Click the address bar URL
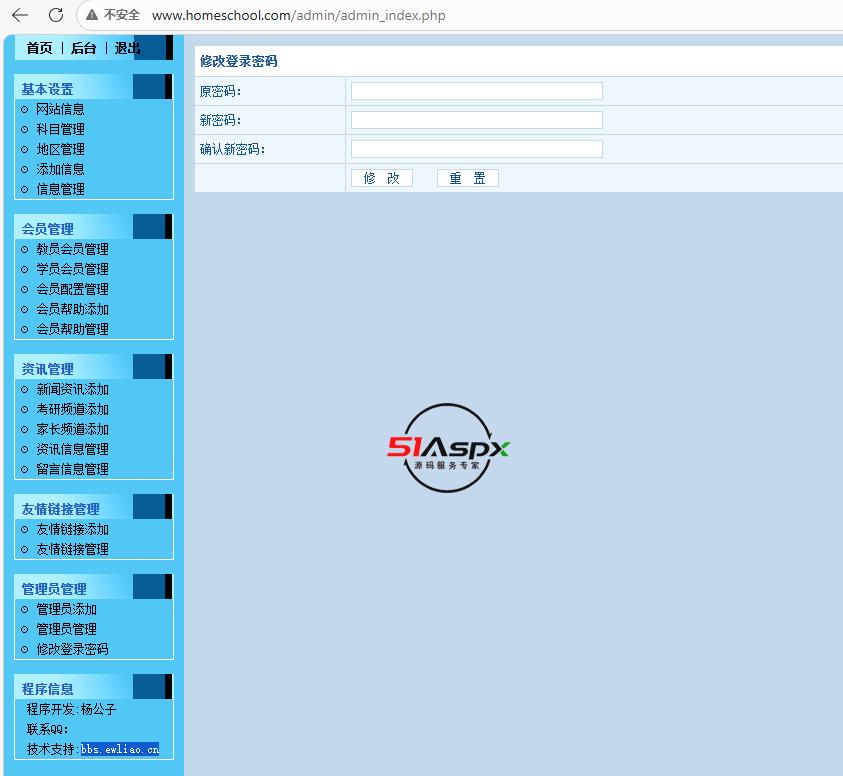 pyautogui.click(x=298, y=16)
